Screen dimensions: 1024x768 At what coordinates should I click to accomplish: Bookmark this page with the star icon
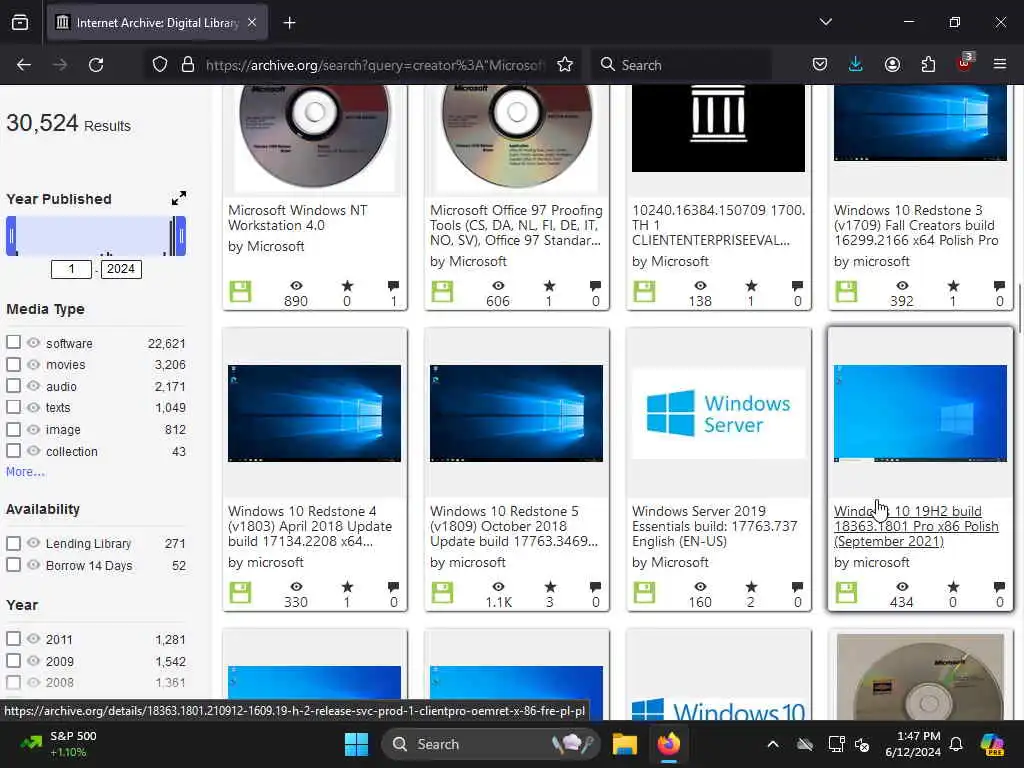565,65
